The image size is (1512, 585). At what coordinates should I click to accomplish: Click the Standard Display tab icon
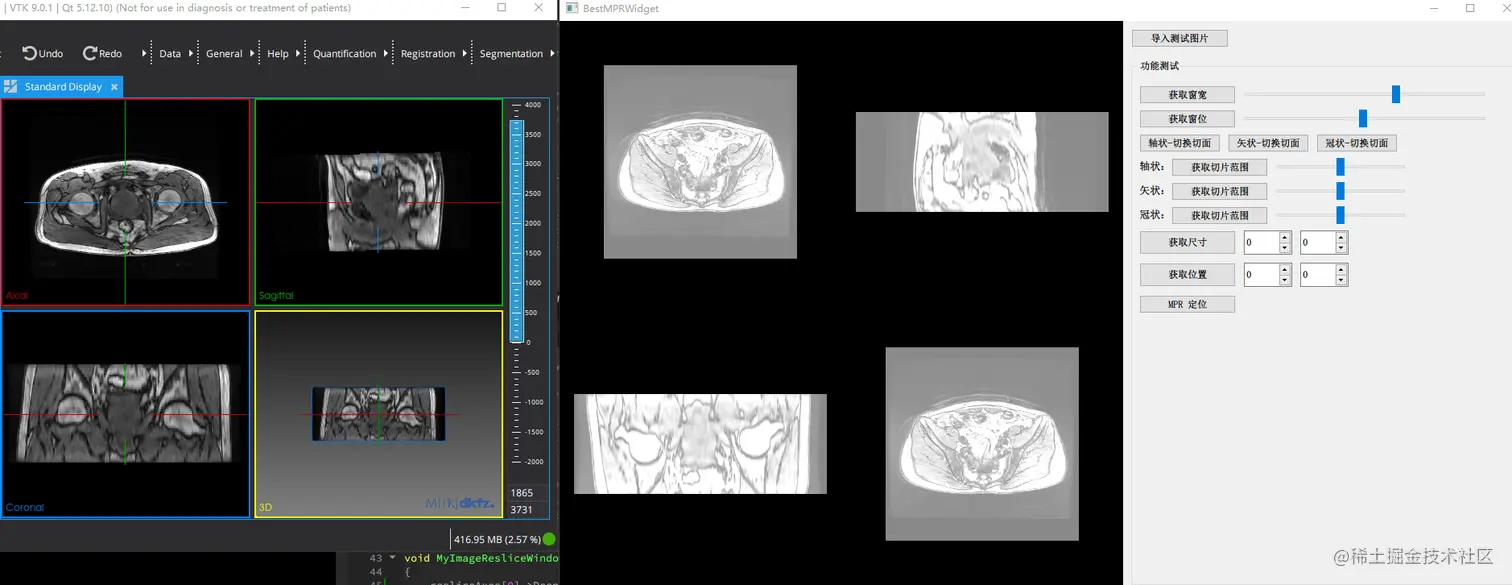[x=11, y=87]
